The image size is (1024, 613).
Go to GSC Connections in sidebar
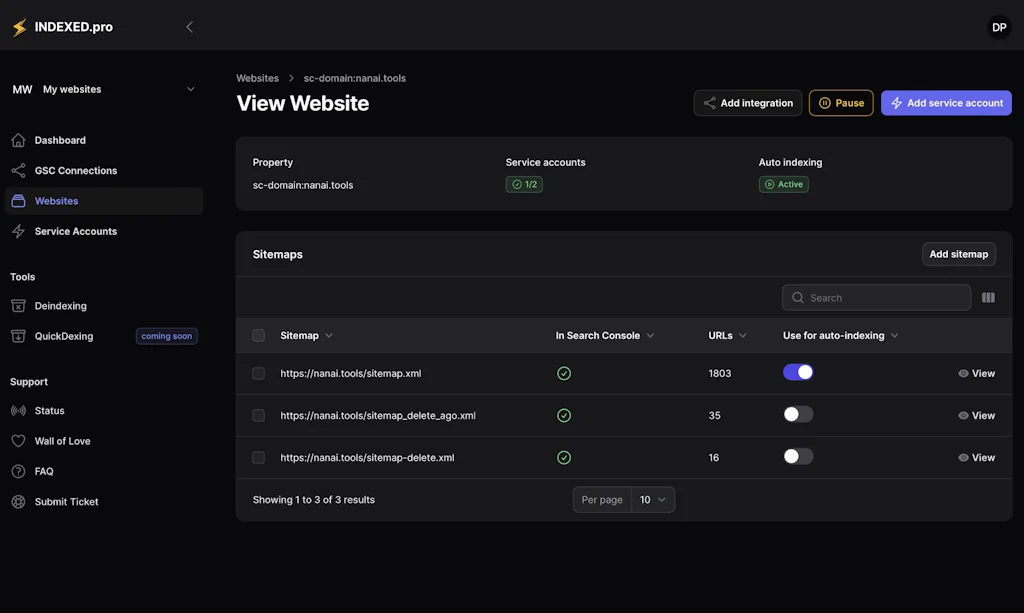click(x=75, y=171)
